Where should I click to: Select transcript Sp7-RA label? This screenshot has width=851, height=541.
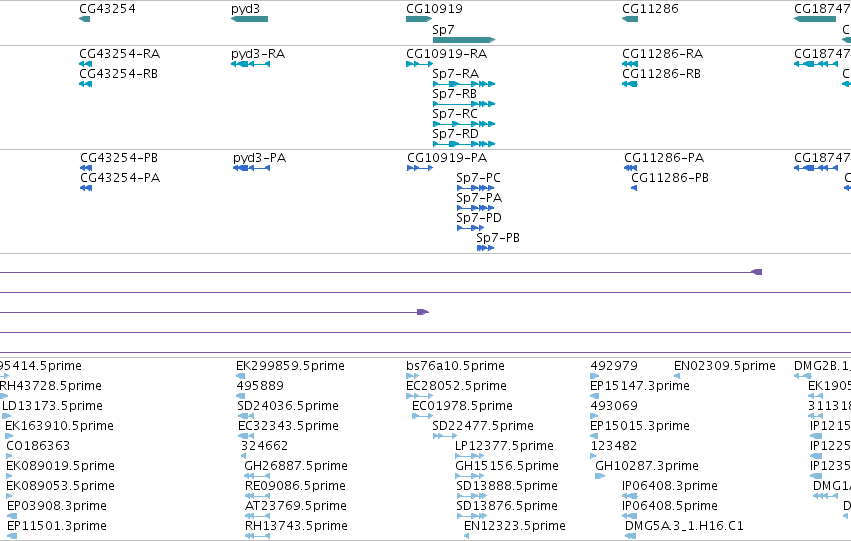point(455,74)
